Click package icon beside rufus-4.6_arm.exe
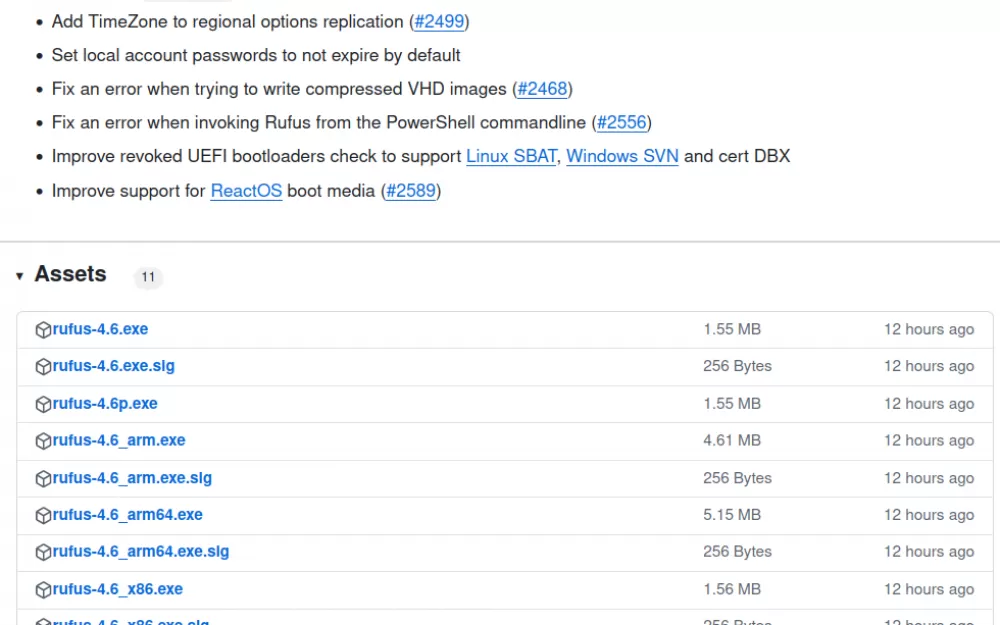 pyautogui.click(x=43, y=441)
